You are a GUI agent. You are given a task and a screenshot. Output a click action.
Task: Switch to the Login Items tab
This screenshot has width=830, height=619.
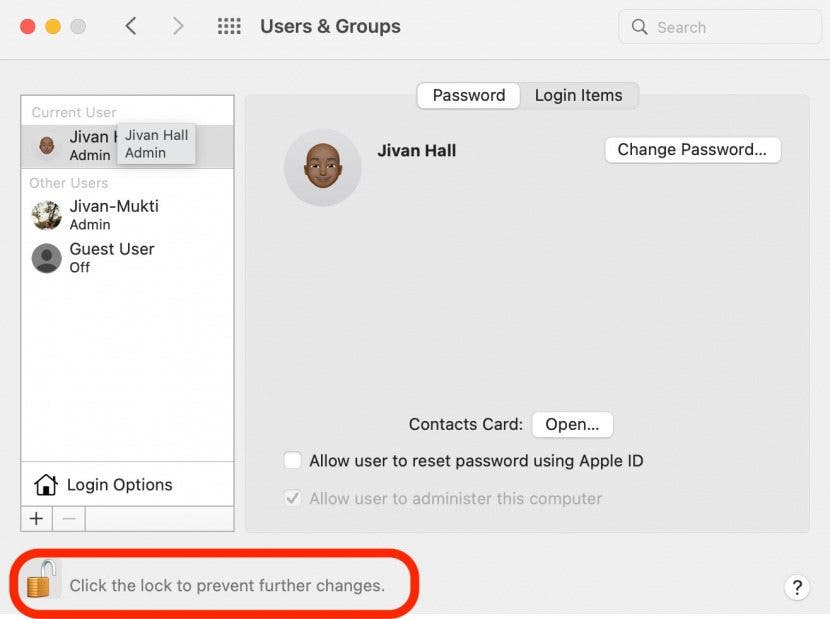[x=579, y=95]
